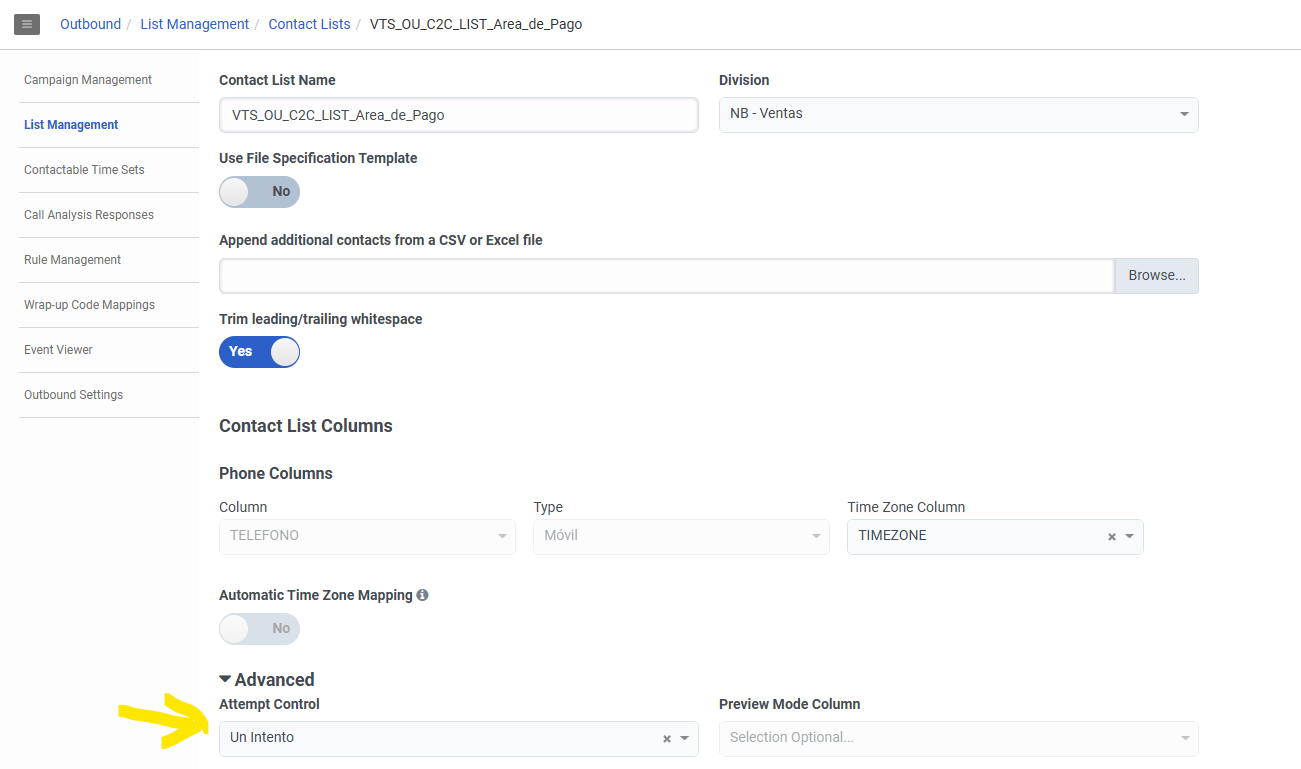Image resolution: width=1301 pixels, height=769 pixels.
Task: Click the Contact Lists breadcrumb link
Action: click(x=309, y=24)
